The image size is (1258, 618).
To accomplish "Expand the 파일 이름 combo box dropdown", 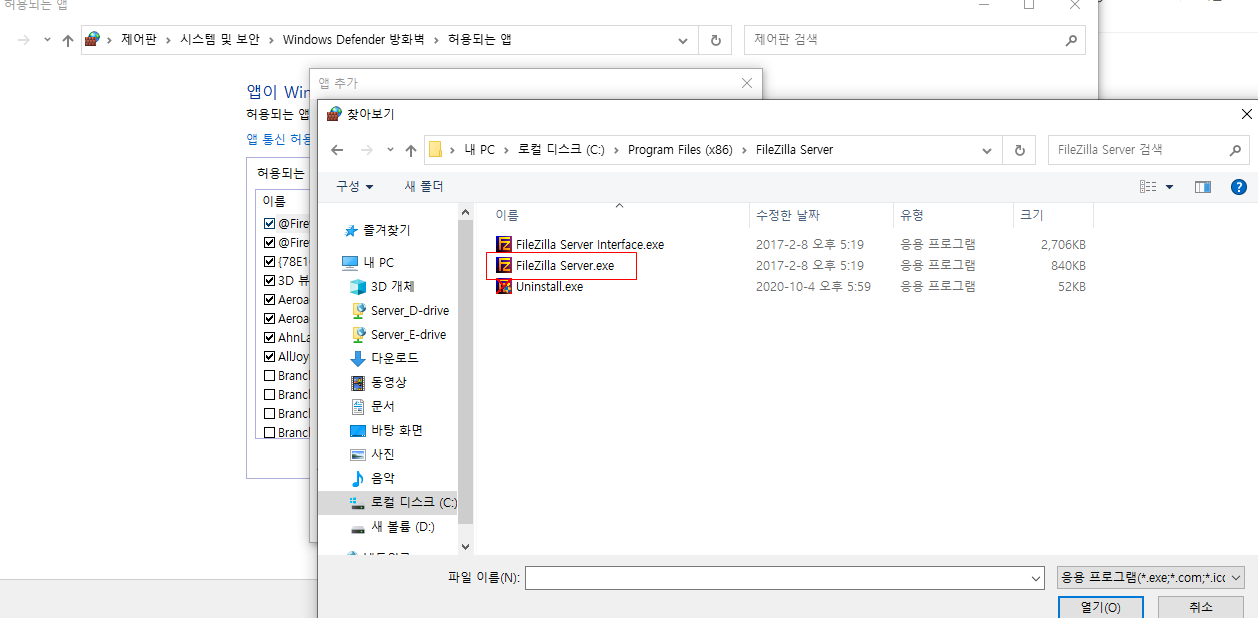I will click(x=1036, y=578).
